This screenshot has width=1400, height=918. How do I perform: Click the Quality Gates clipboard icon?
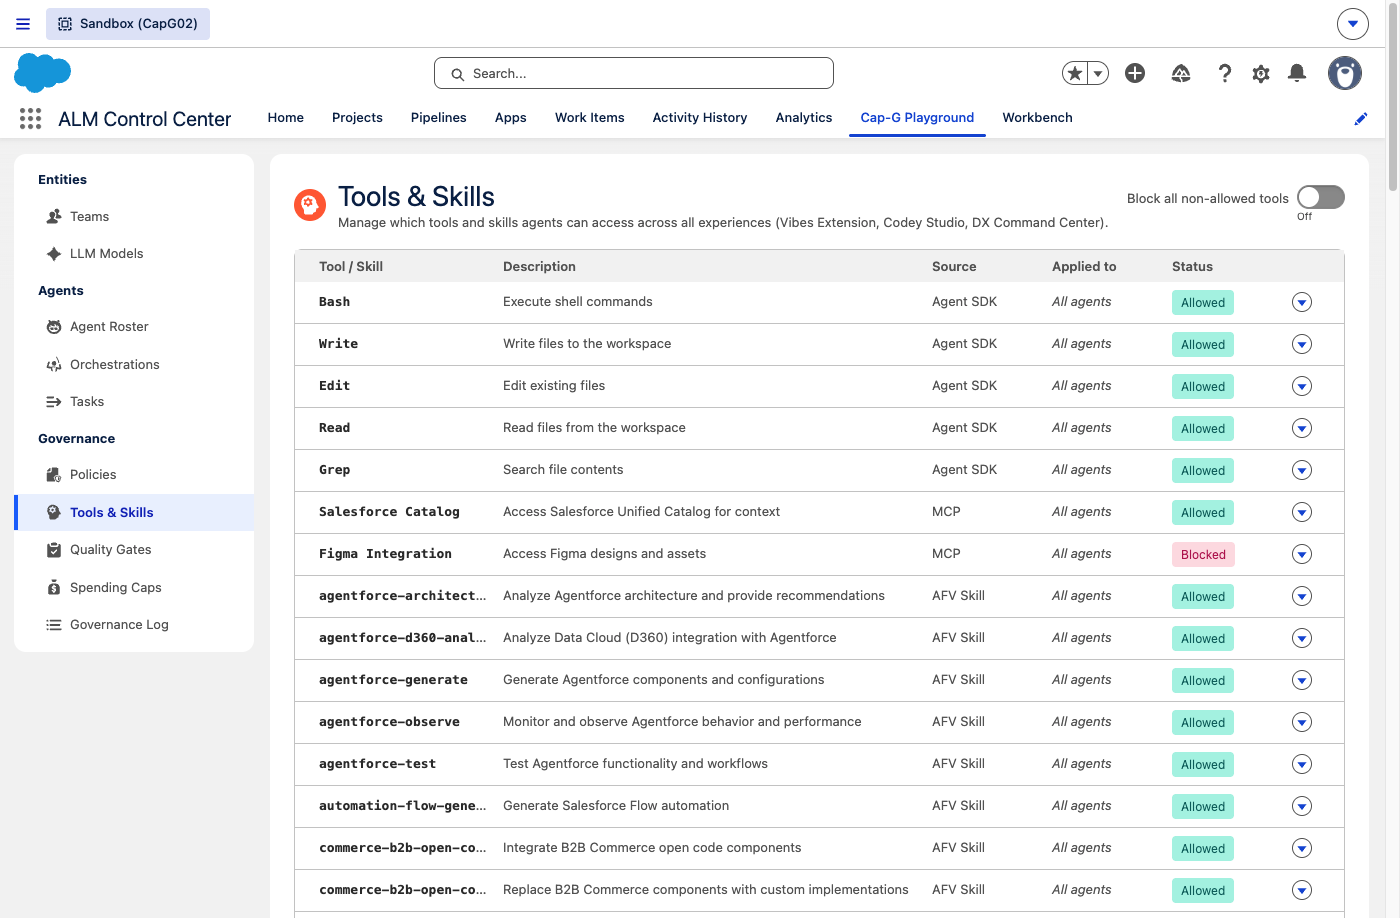(x=54, y=550)
